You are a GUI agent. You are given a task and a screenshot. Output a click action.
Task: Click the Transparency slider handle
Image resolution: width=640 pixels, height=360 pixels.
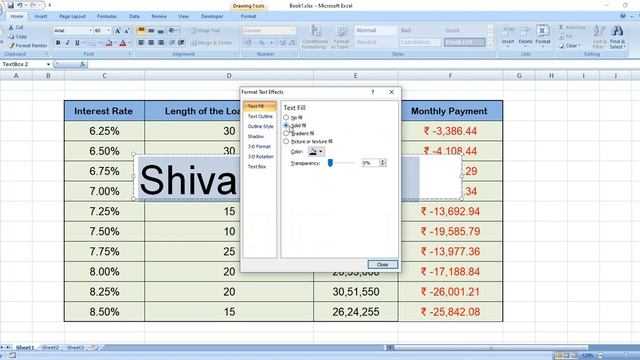[x=330, y=163]
